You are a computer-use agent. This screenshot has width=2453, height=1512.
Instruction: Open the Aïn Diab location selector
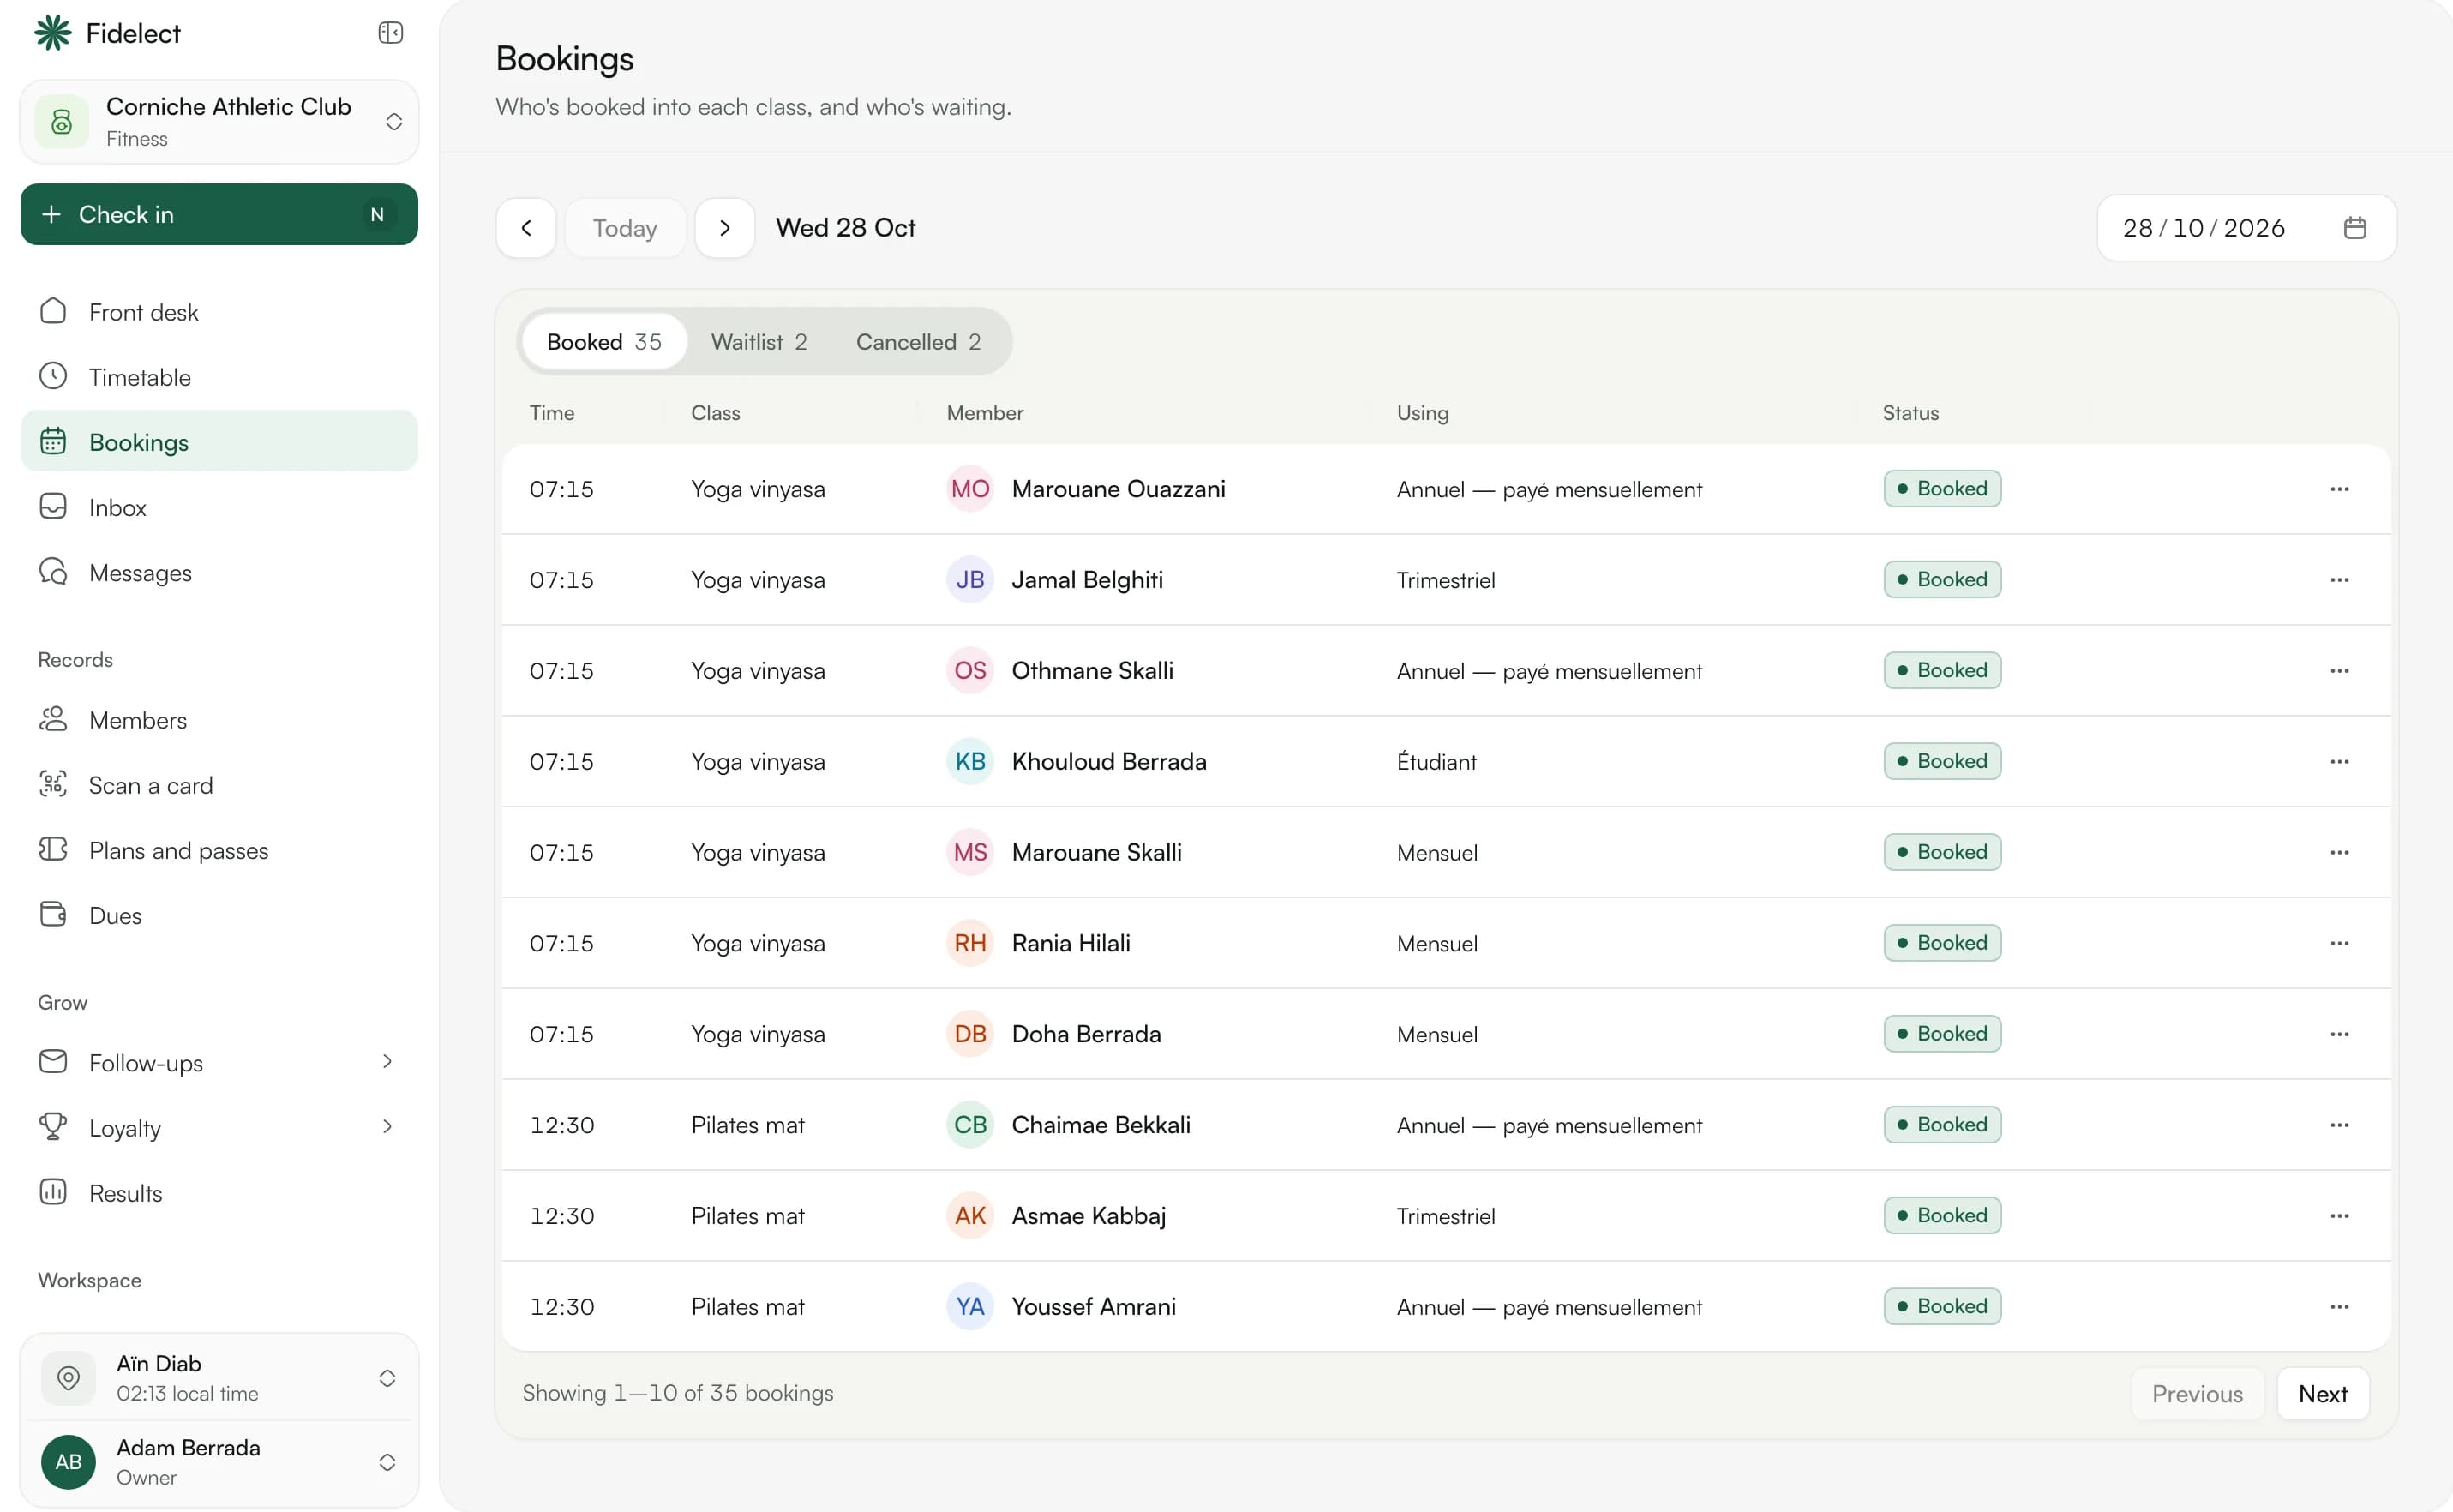tap(219, 1378)
